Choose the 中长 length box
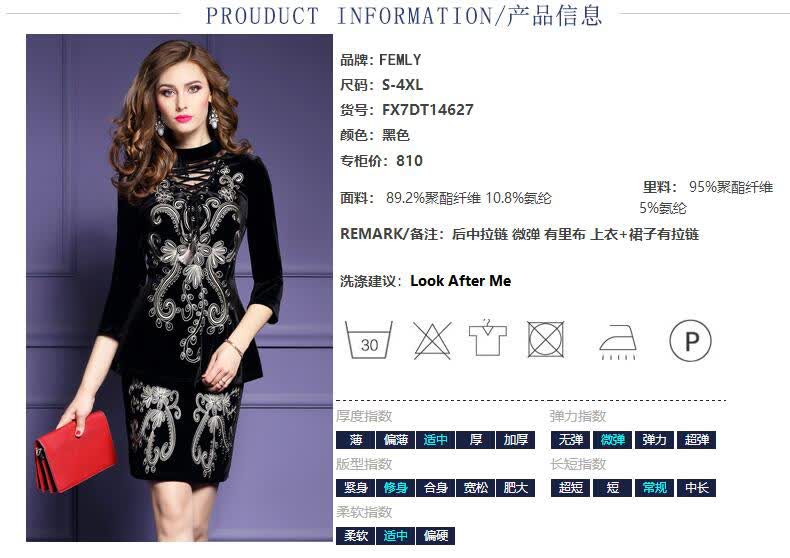This screenshot has height=558, width=790. click(696, 487)
